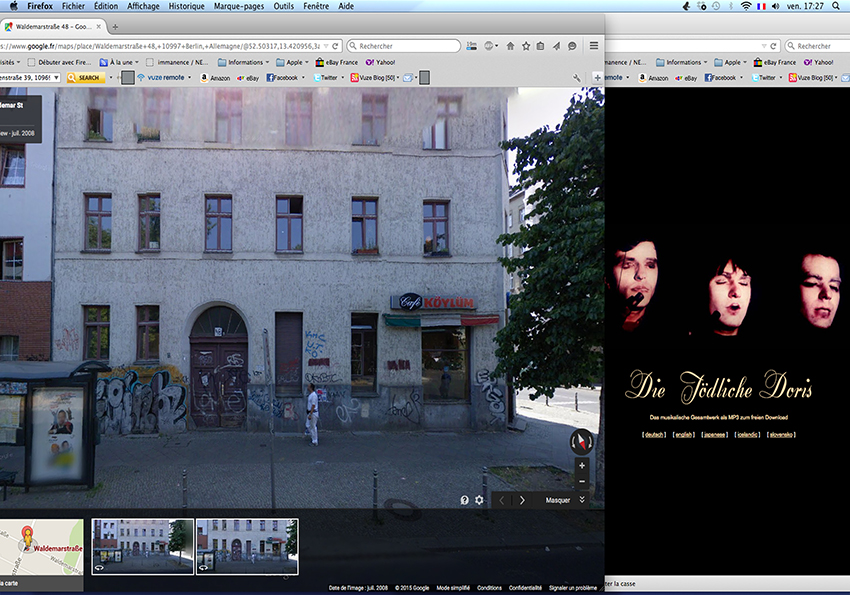
Task: Click the Waldemarstraße mini map
Action: (42, 548)
